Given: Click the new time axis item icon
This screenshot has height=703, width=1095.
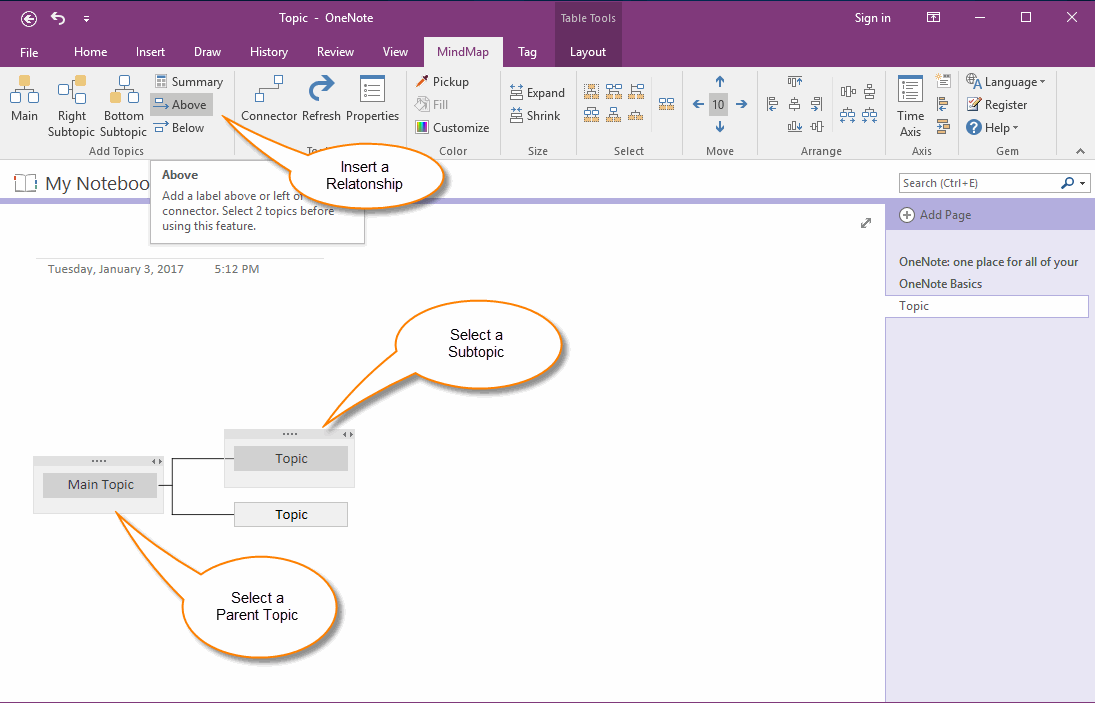Looking at the screenshot, I should pos(943,81).
